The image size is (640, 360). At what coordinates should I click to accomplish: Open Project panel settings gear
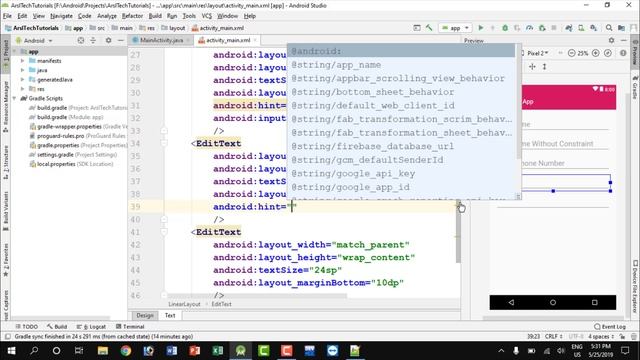click(108, 40)
